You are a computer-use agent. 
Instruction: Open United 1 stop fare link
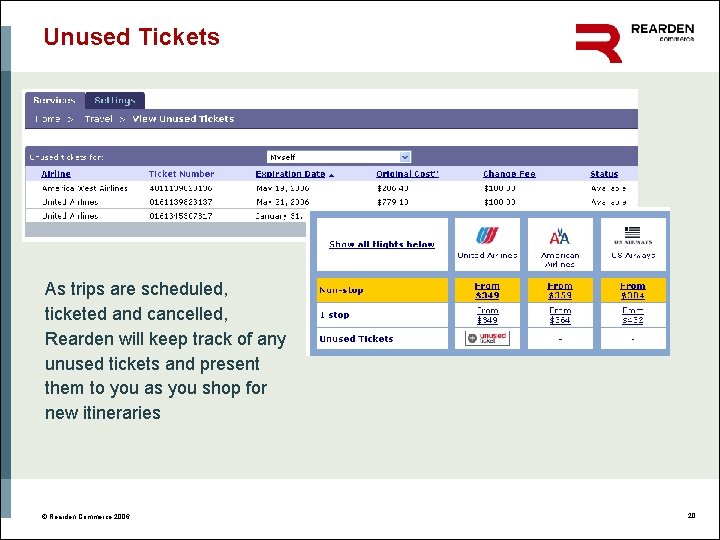[x=487, y=315]
